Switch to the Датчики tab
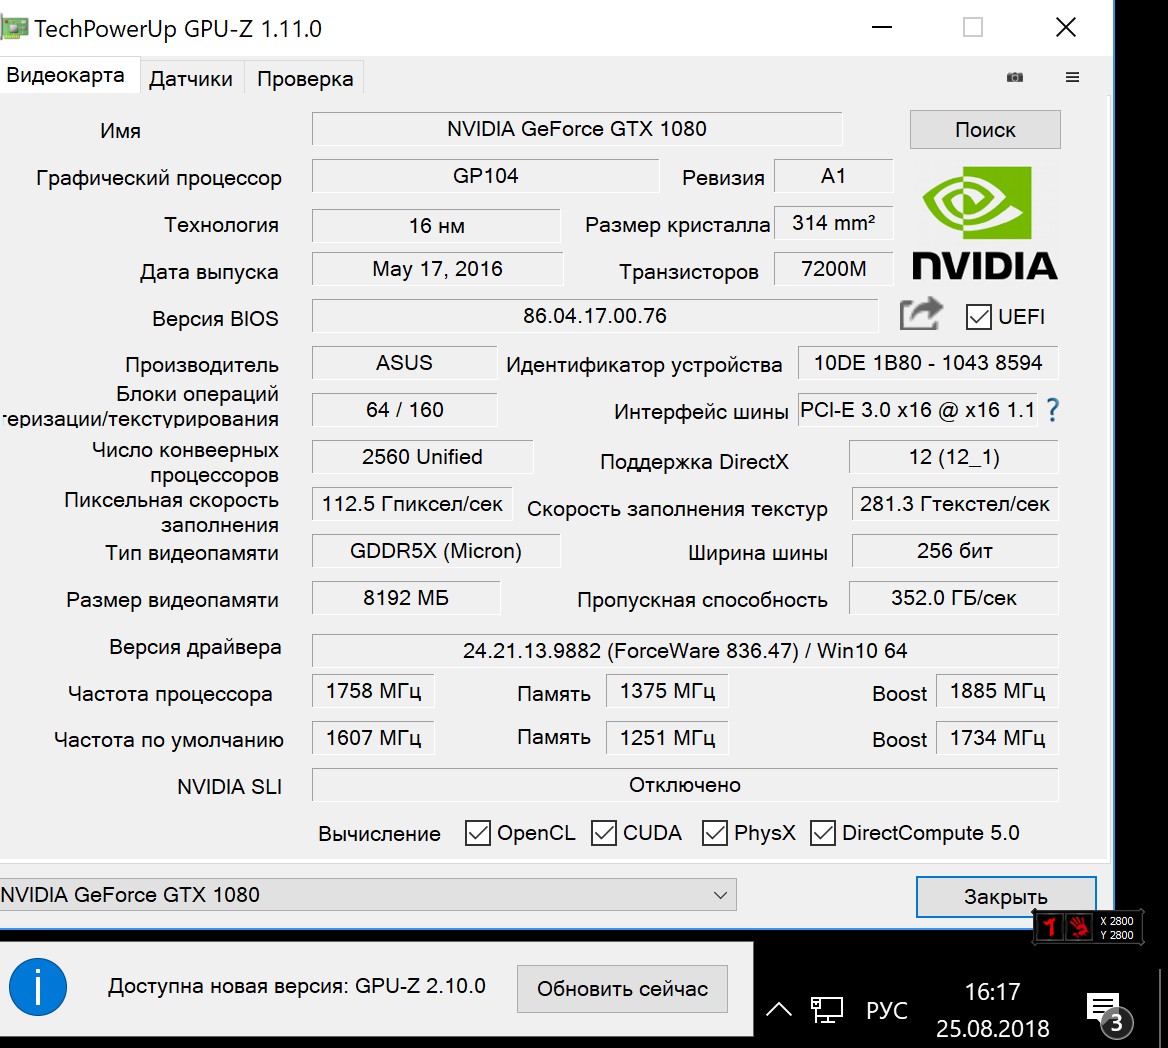The height and width of the screenshot is (1048, 1168). (x=190, y=79)
